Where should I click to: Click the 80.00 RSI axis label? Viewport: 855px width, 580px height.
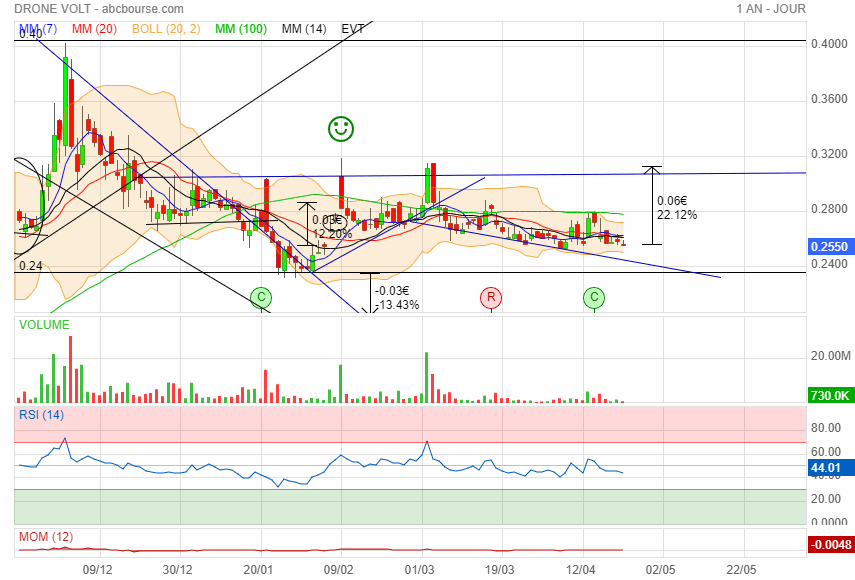tap(826, 428)
